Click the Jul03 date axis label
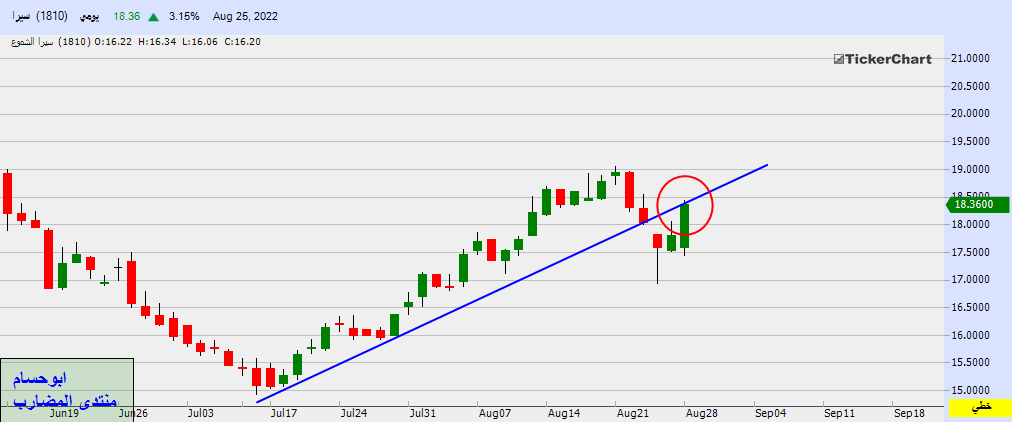 pos(202,412)
